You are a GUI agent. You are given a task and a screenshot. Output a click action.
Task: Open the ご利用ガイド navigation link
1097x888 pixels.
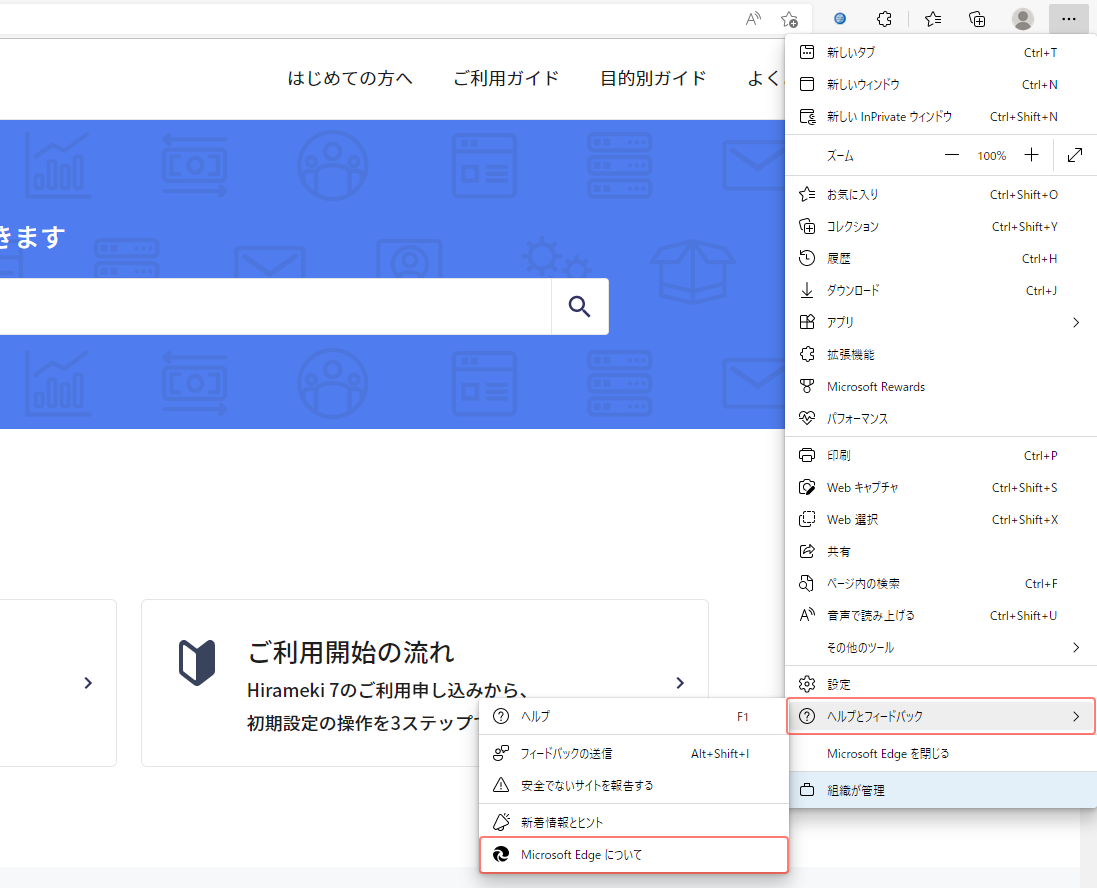(507, 78)
